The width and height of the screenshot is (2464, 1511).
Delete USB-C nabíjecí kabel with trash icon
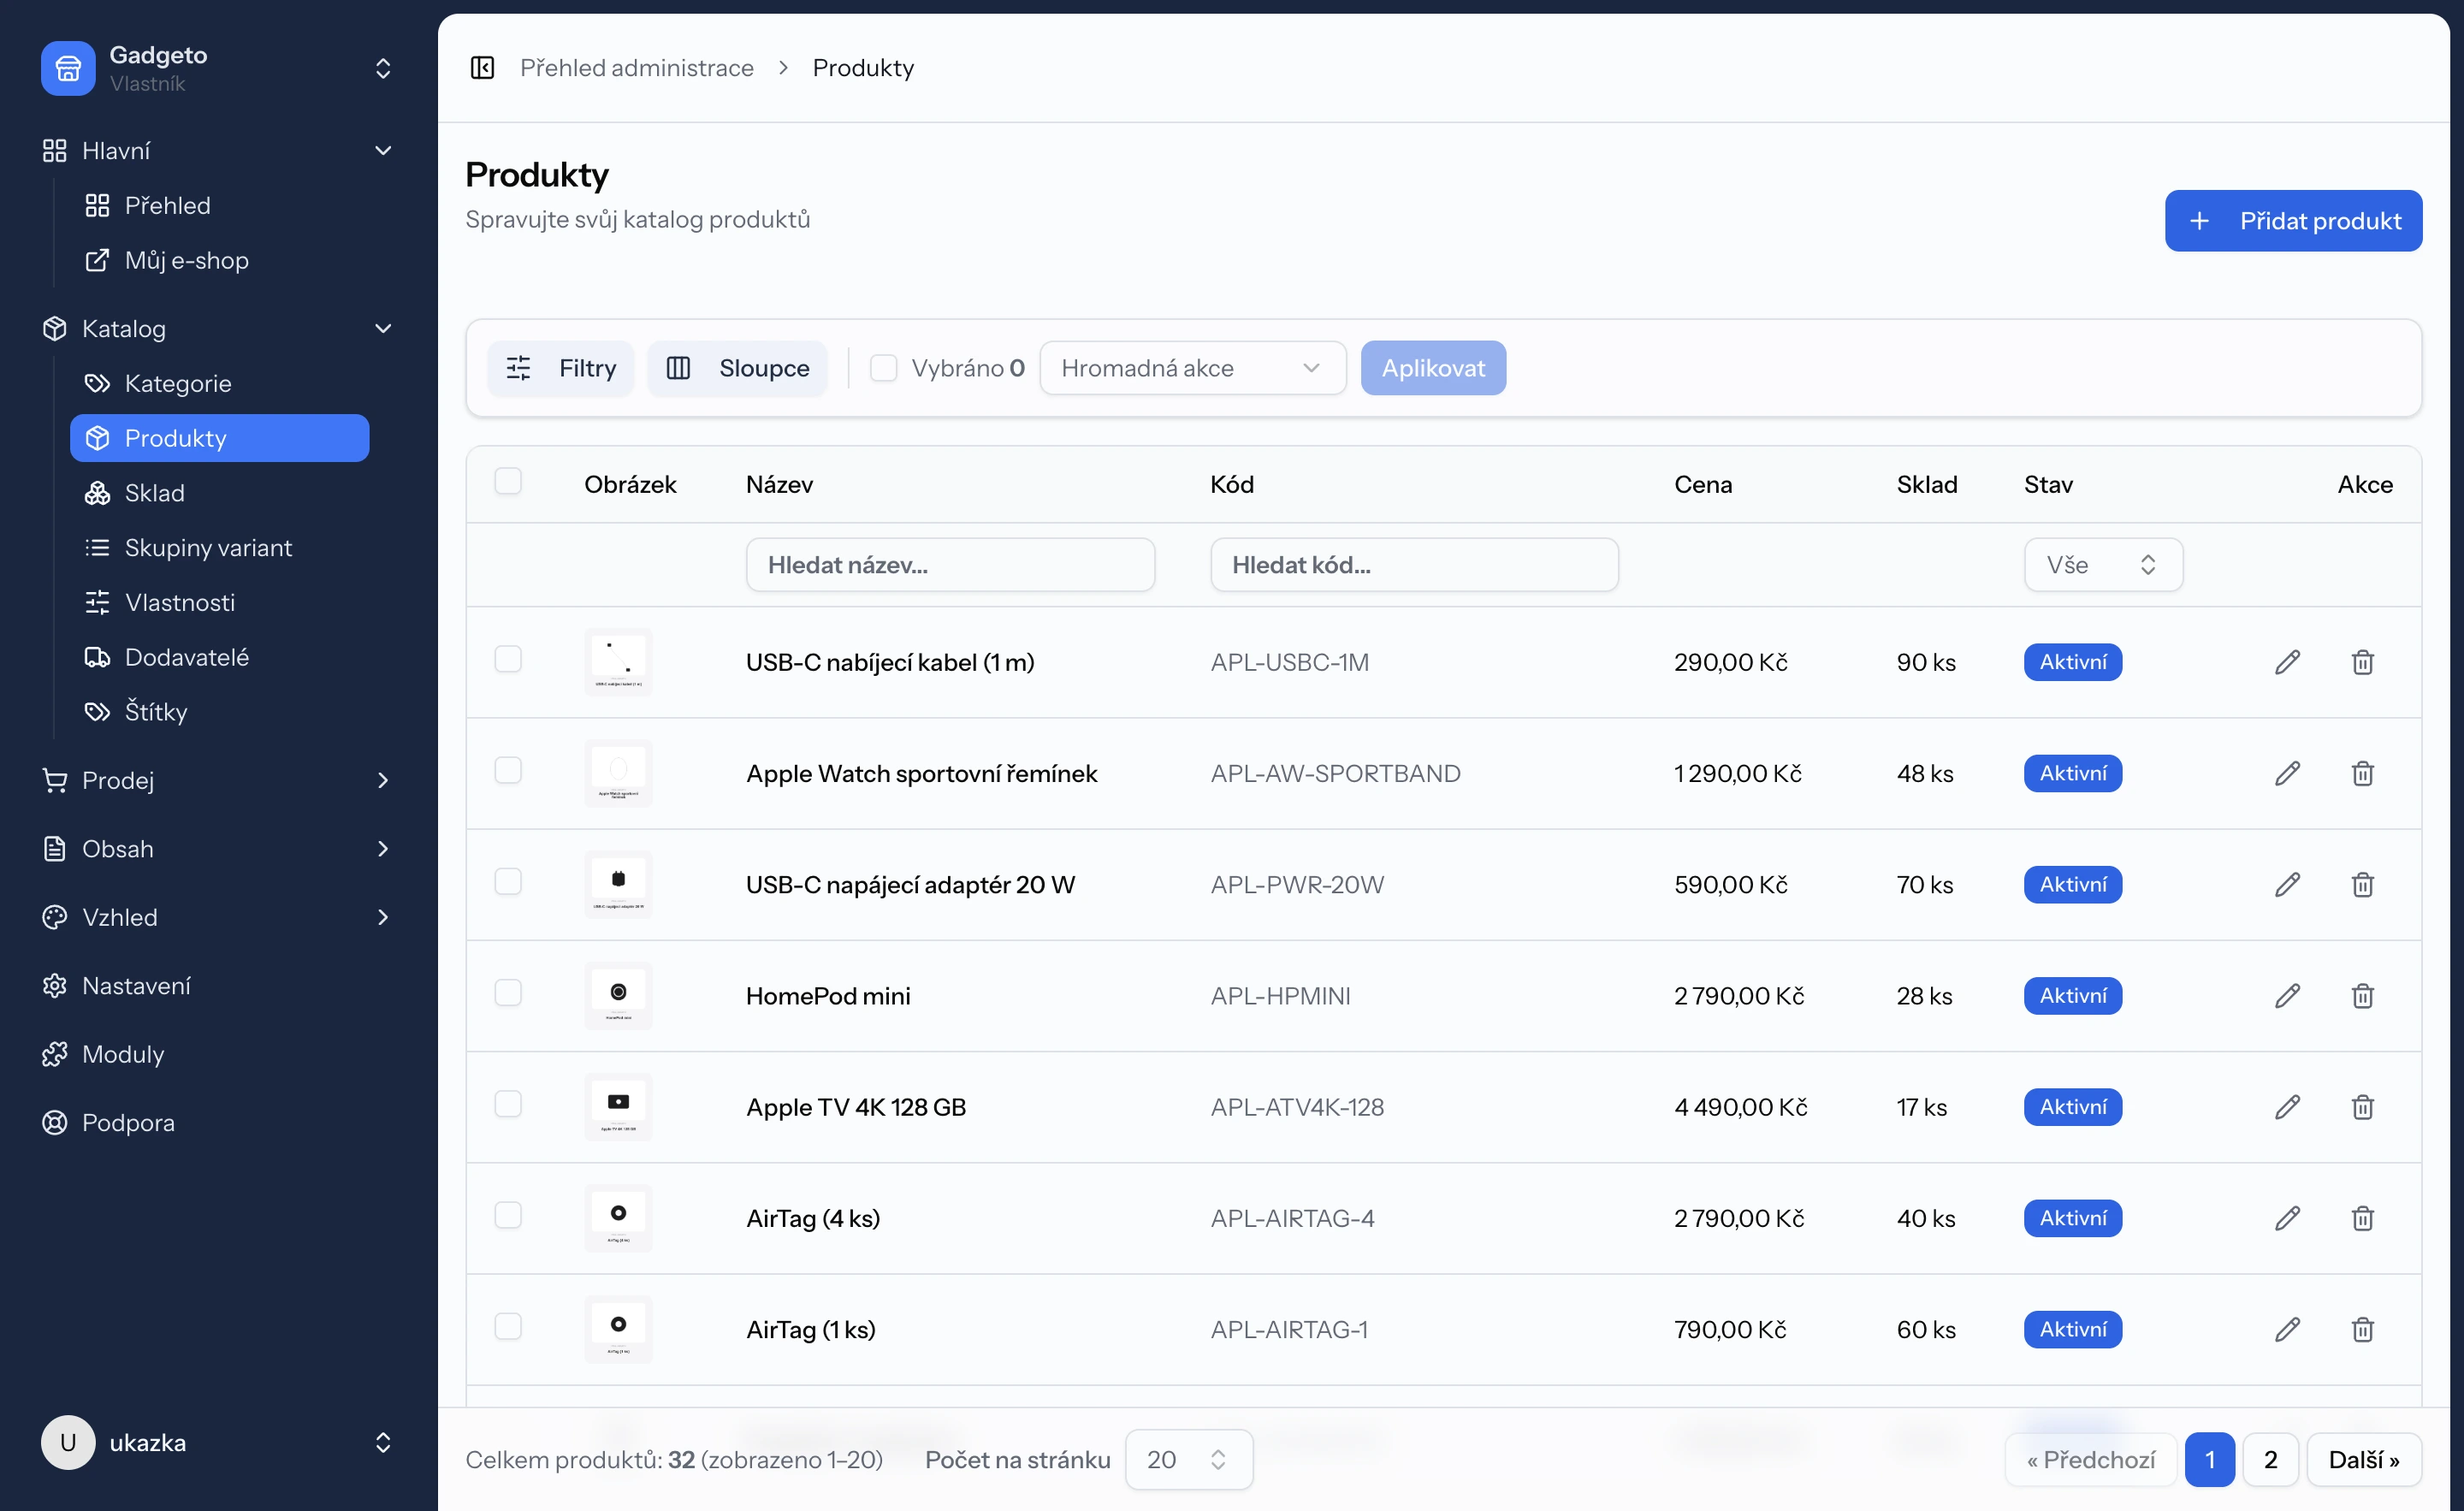[2362, 662]
